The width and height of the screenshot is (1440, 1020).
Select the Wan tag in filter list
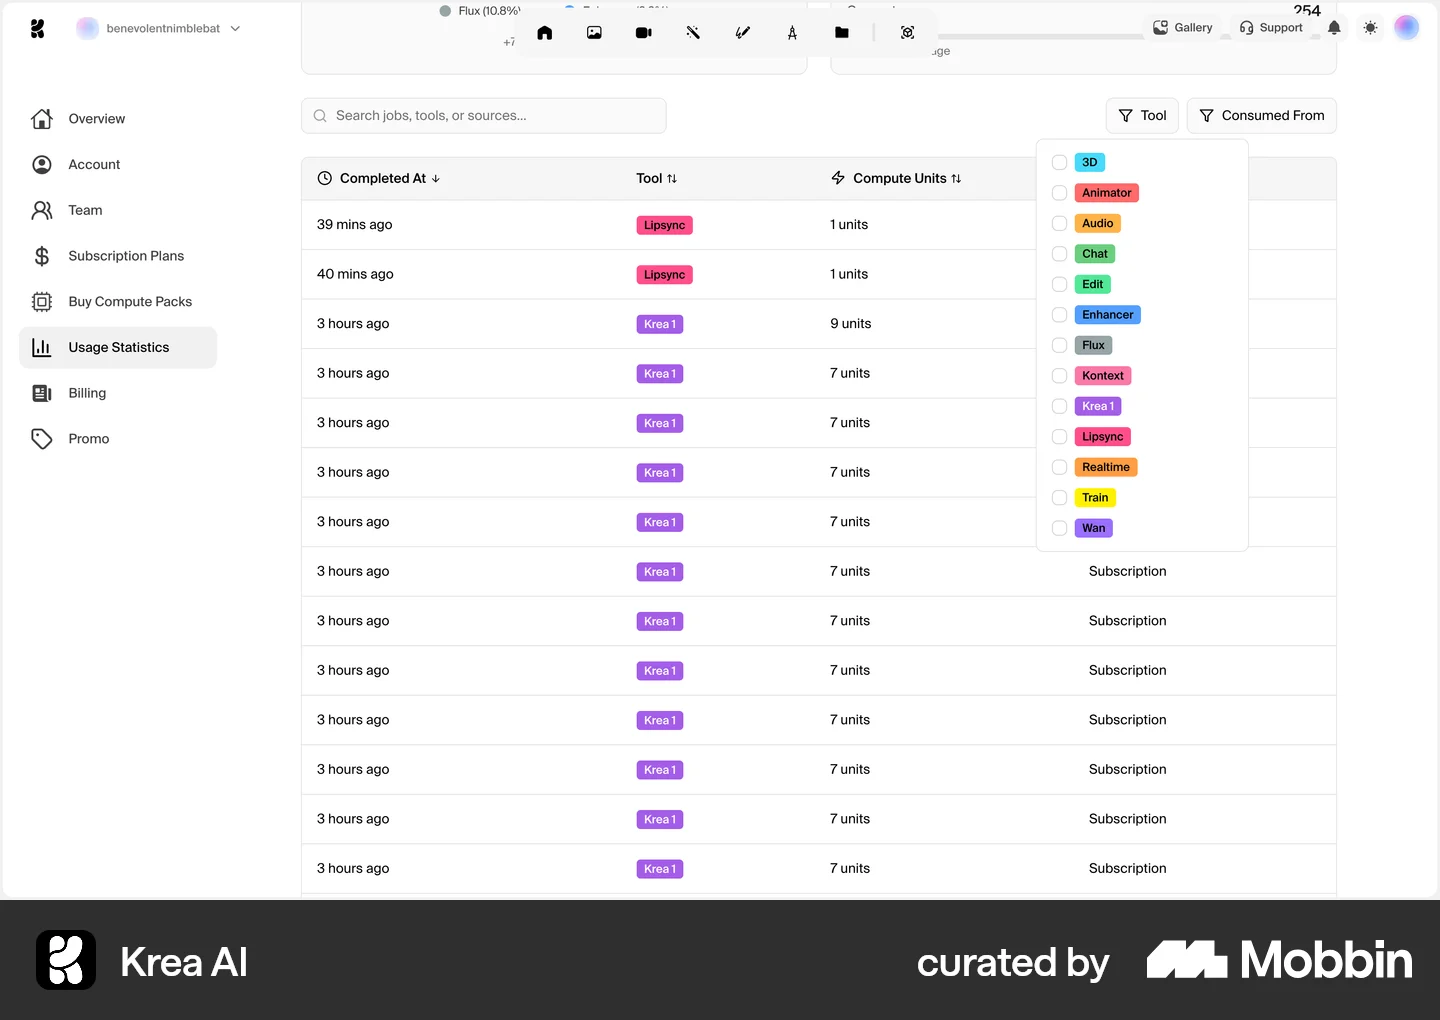click(1093, 529)
